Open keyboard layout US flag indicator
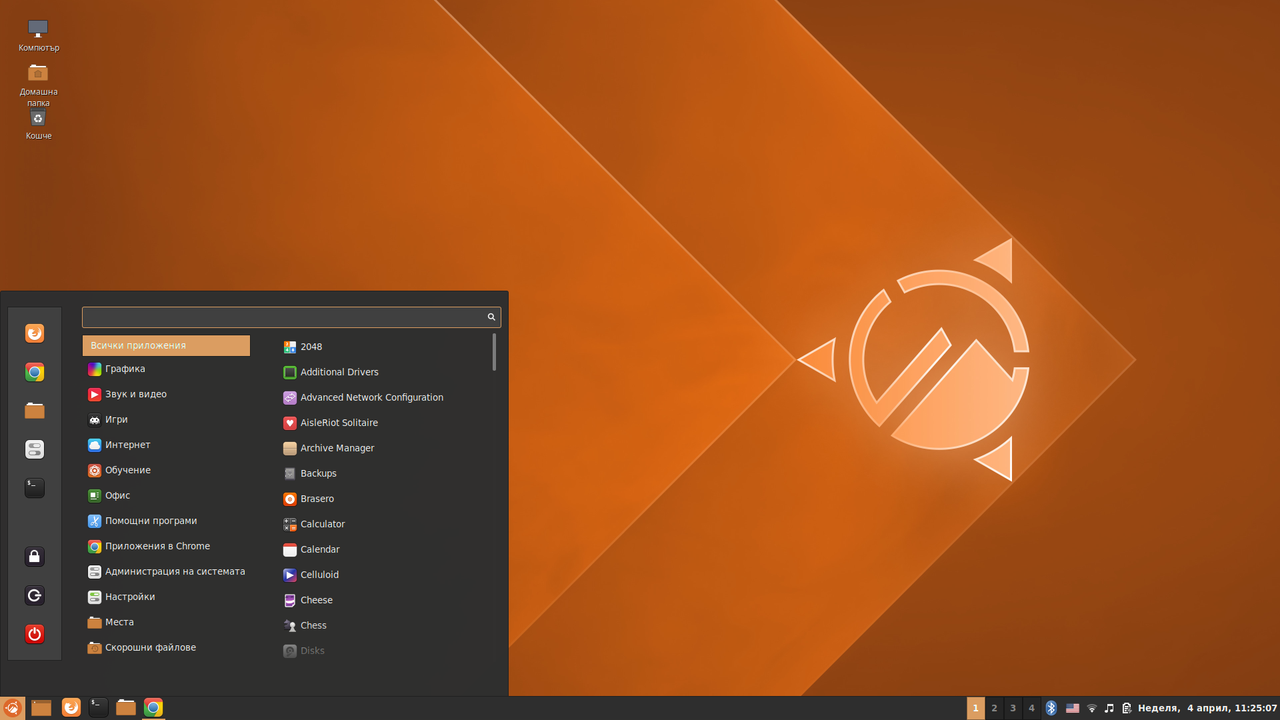Screen dimensions: 1280x720 click(1072, 708)
